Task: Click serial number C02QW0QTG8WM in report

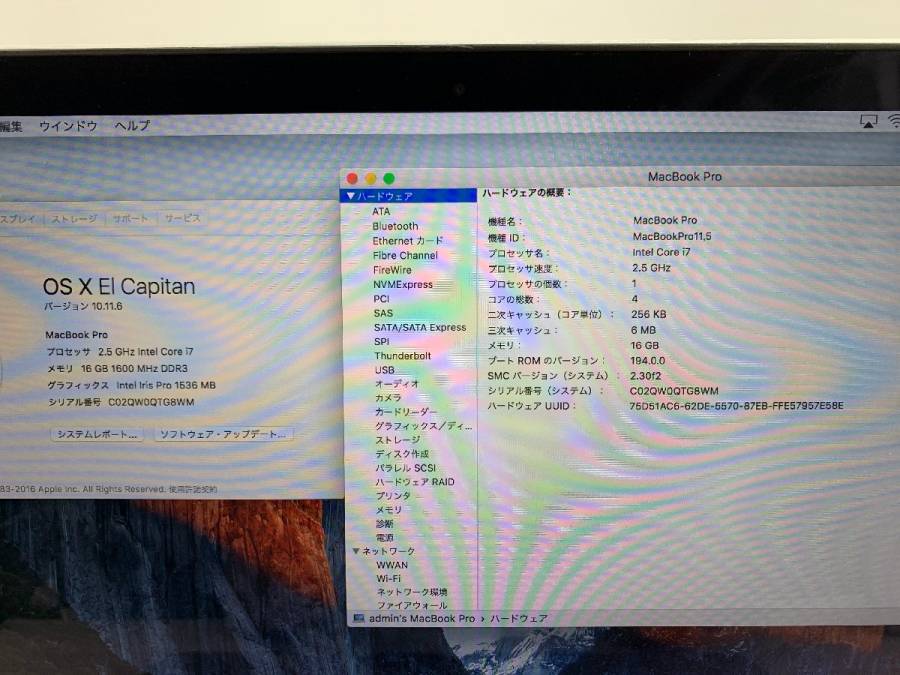Action: tap(674, 391)
